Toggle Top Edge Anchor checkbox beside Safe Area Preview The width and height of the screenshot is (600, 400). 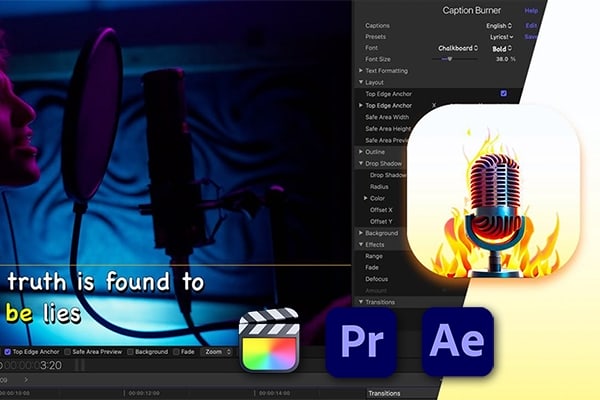pyautogui.click(x=7, y=352)
